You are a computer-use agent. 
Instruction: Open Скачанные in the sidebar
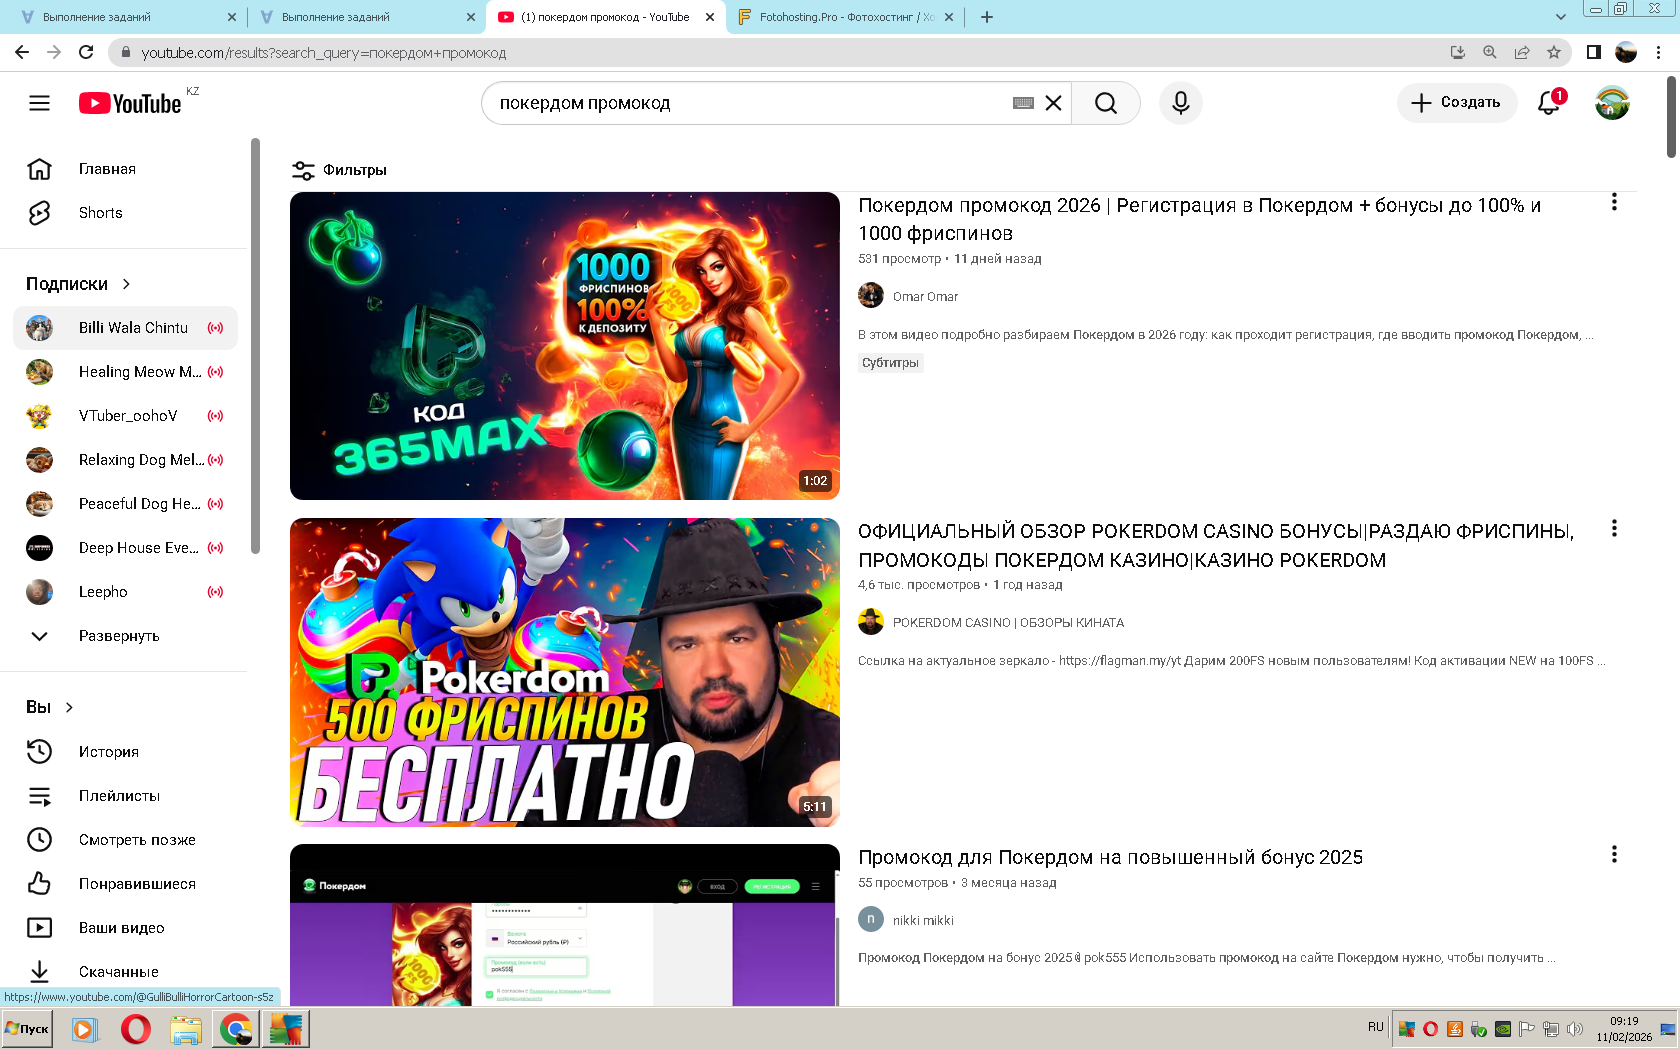126,972
